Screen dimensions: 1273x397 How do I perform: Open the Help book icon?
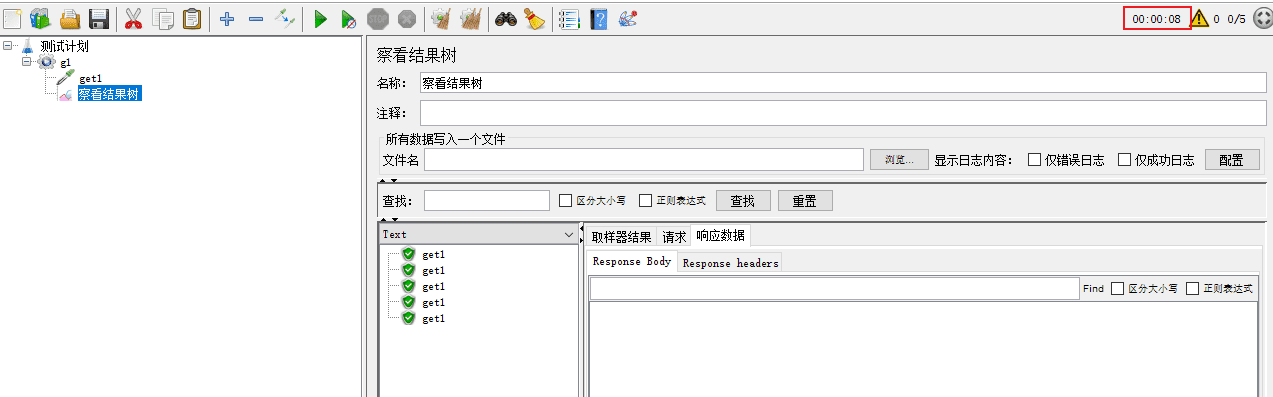[x=598, y=18]
